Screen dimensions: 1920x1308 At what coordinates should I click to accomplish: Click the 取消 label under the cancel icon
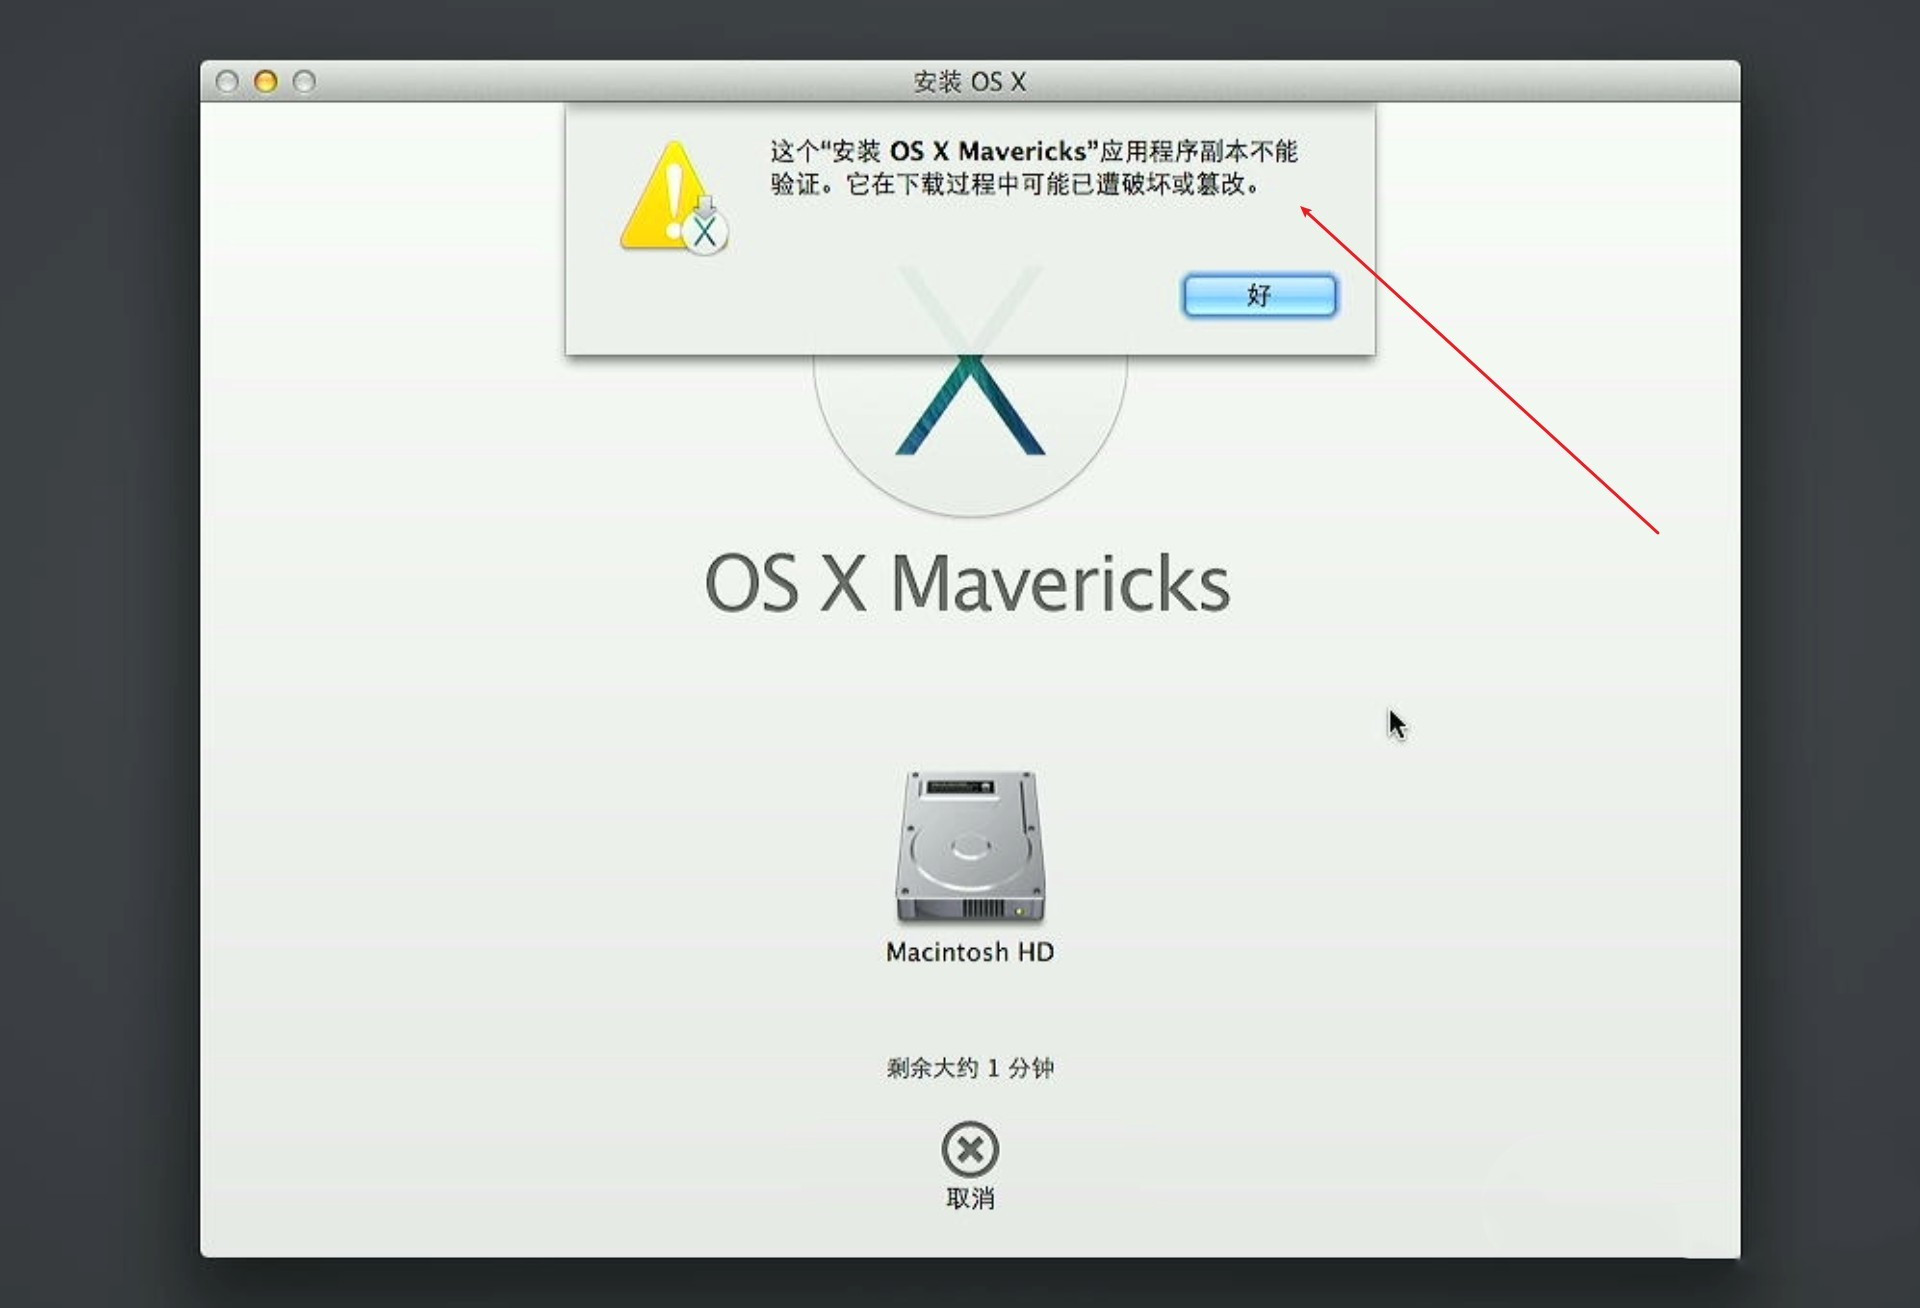point(969,1198)
